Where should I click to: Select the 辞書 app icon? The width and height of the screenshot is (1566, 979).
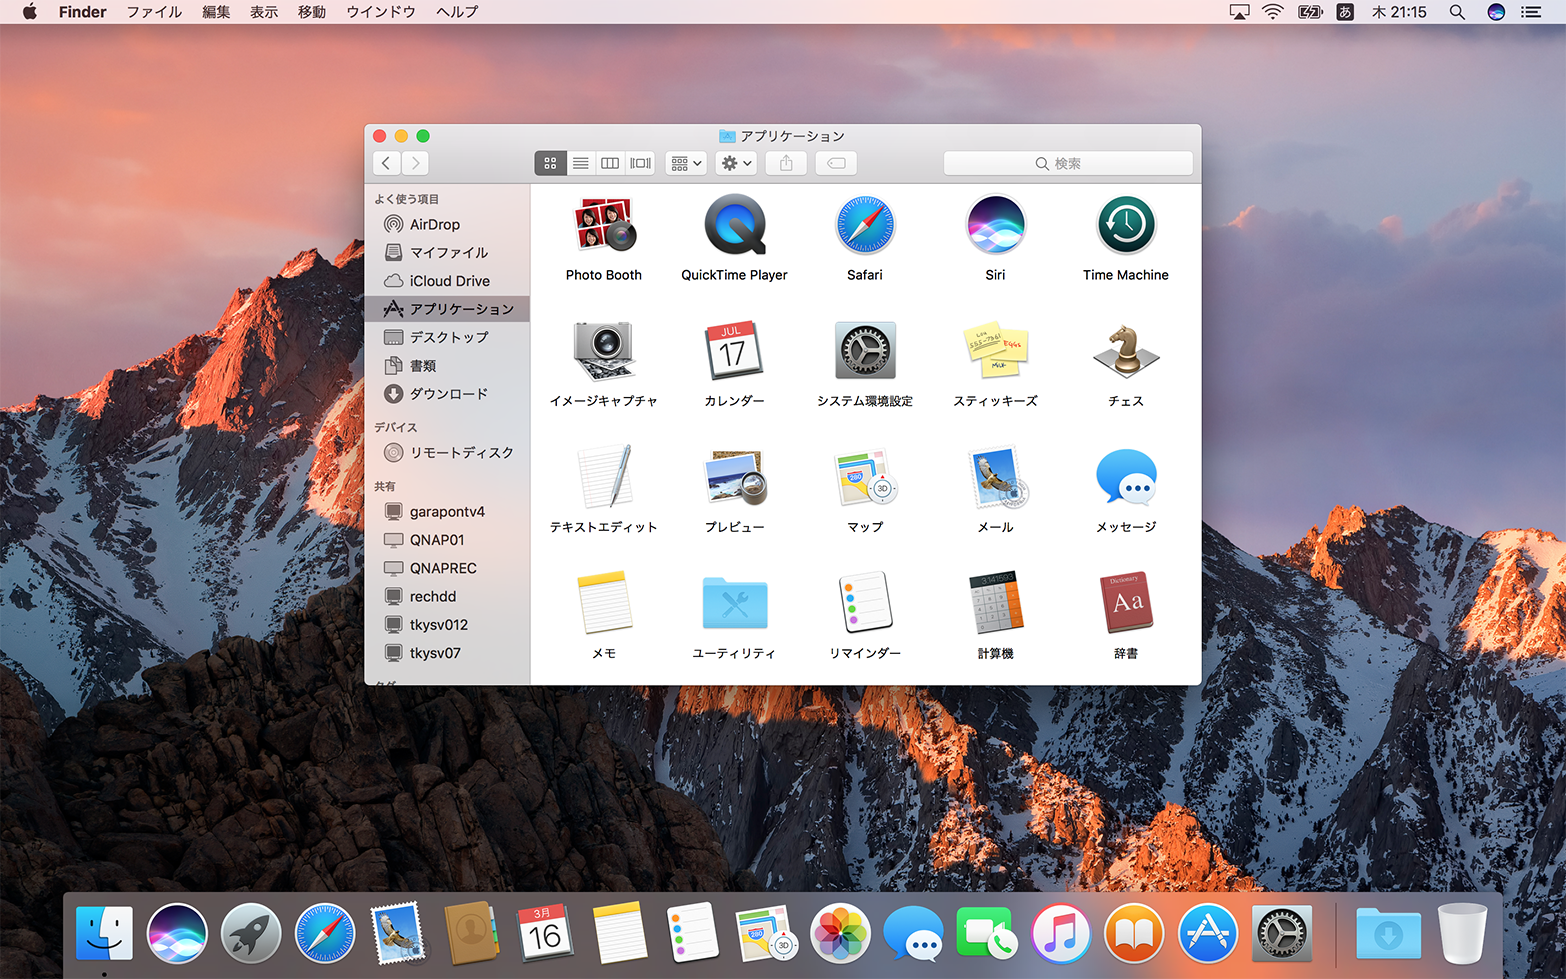coord(1126,603)
